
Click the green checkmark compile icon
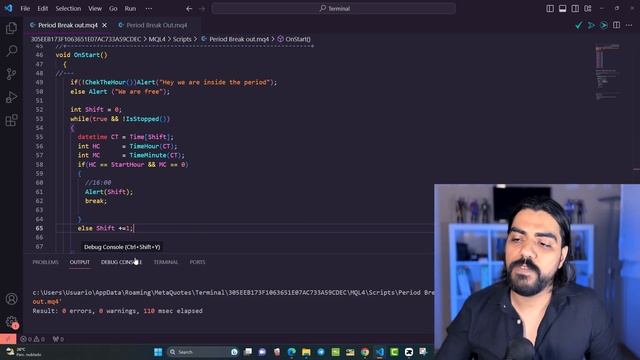[x=578, y=25]
